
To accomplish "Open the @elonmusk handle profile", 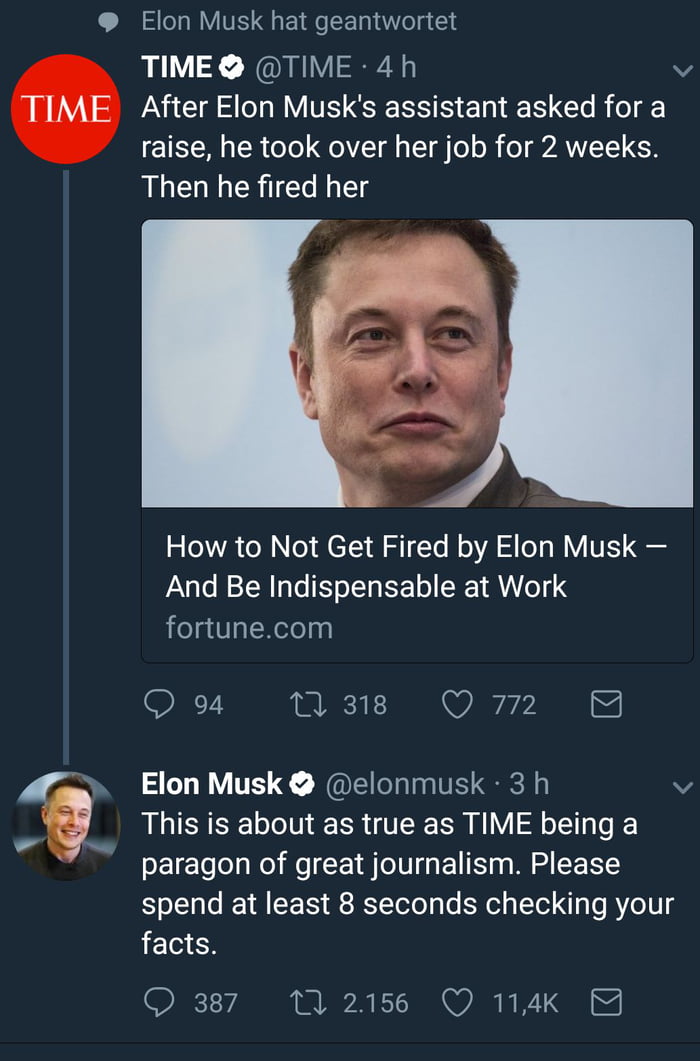I will coord(405,784).
